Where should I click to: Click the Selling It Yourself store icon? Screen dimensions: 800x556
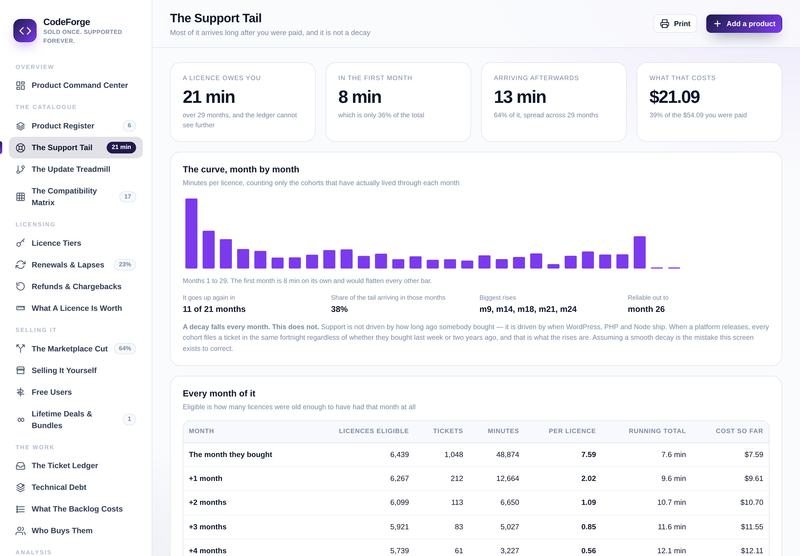20,370
